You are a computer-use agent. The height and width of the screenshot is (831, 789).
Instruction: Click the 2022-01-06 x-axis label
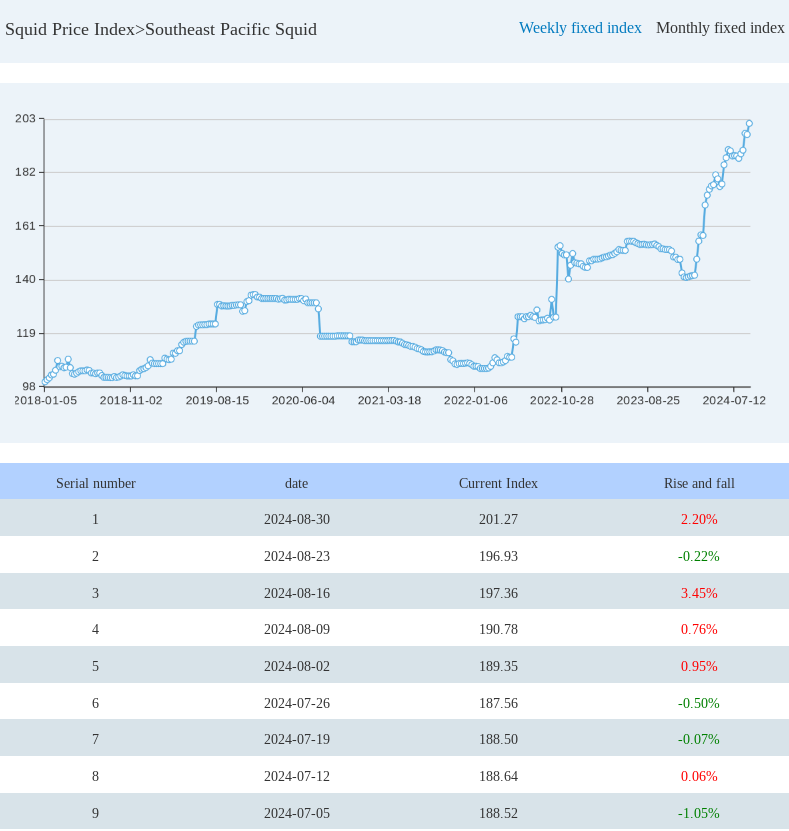(x=475, y=401)
